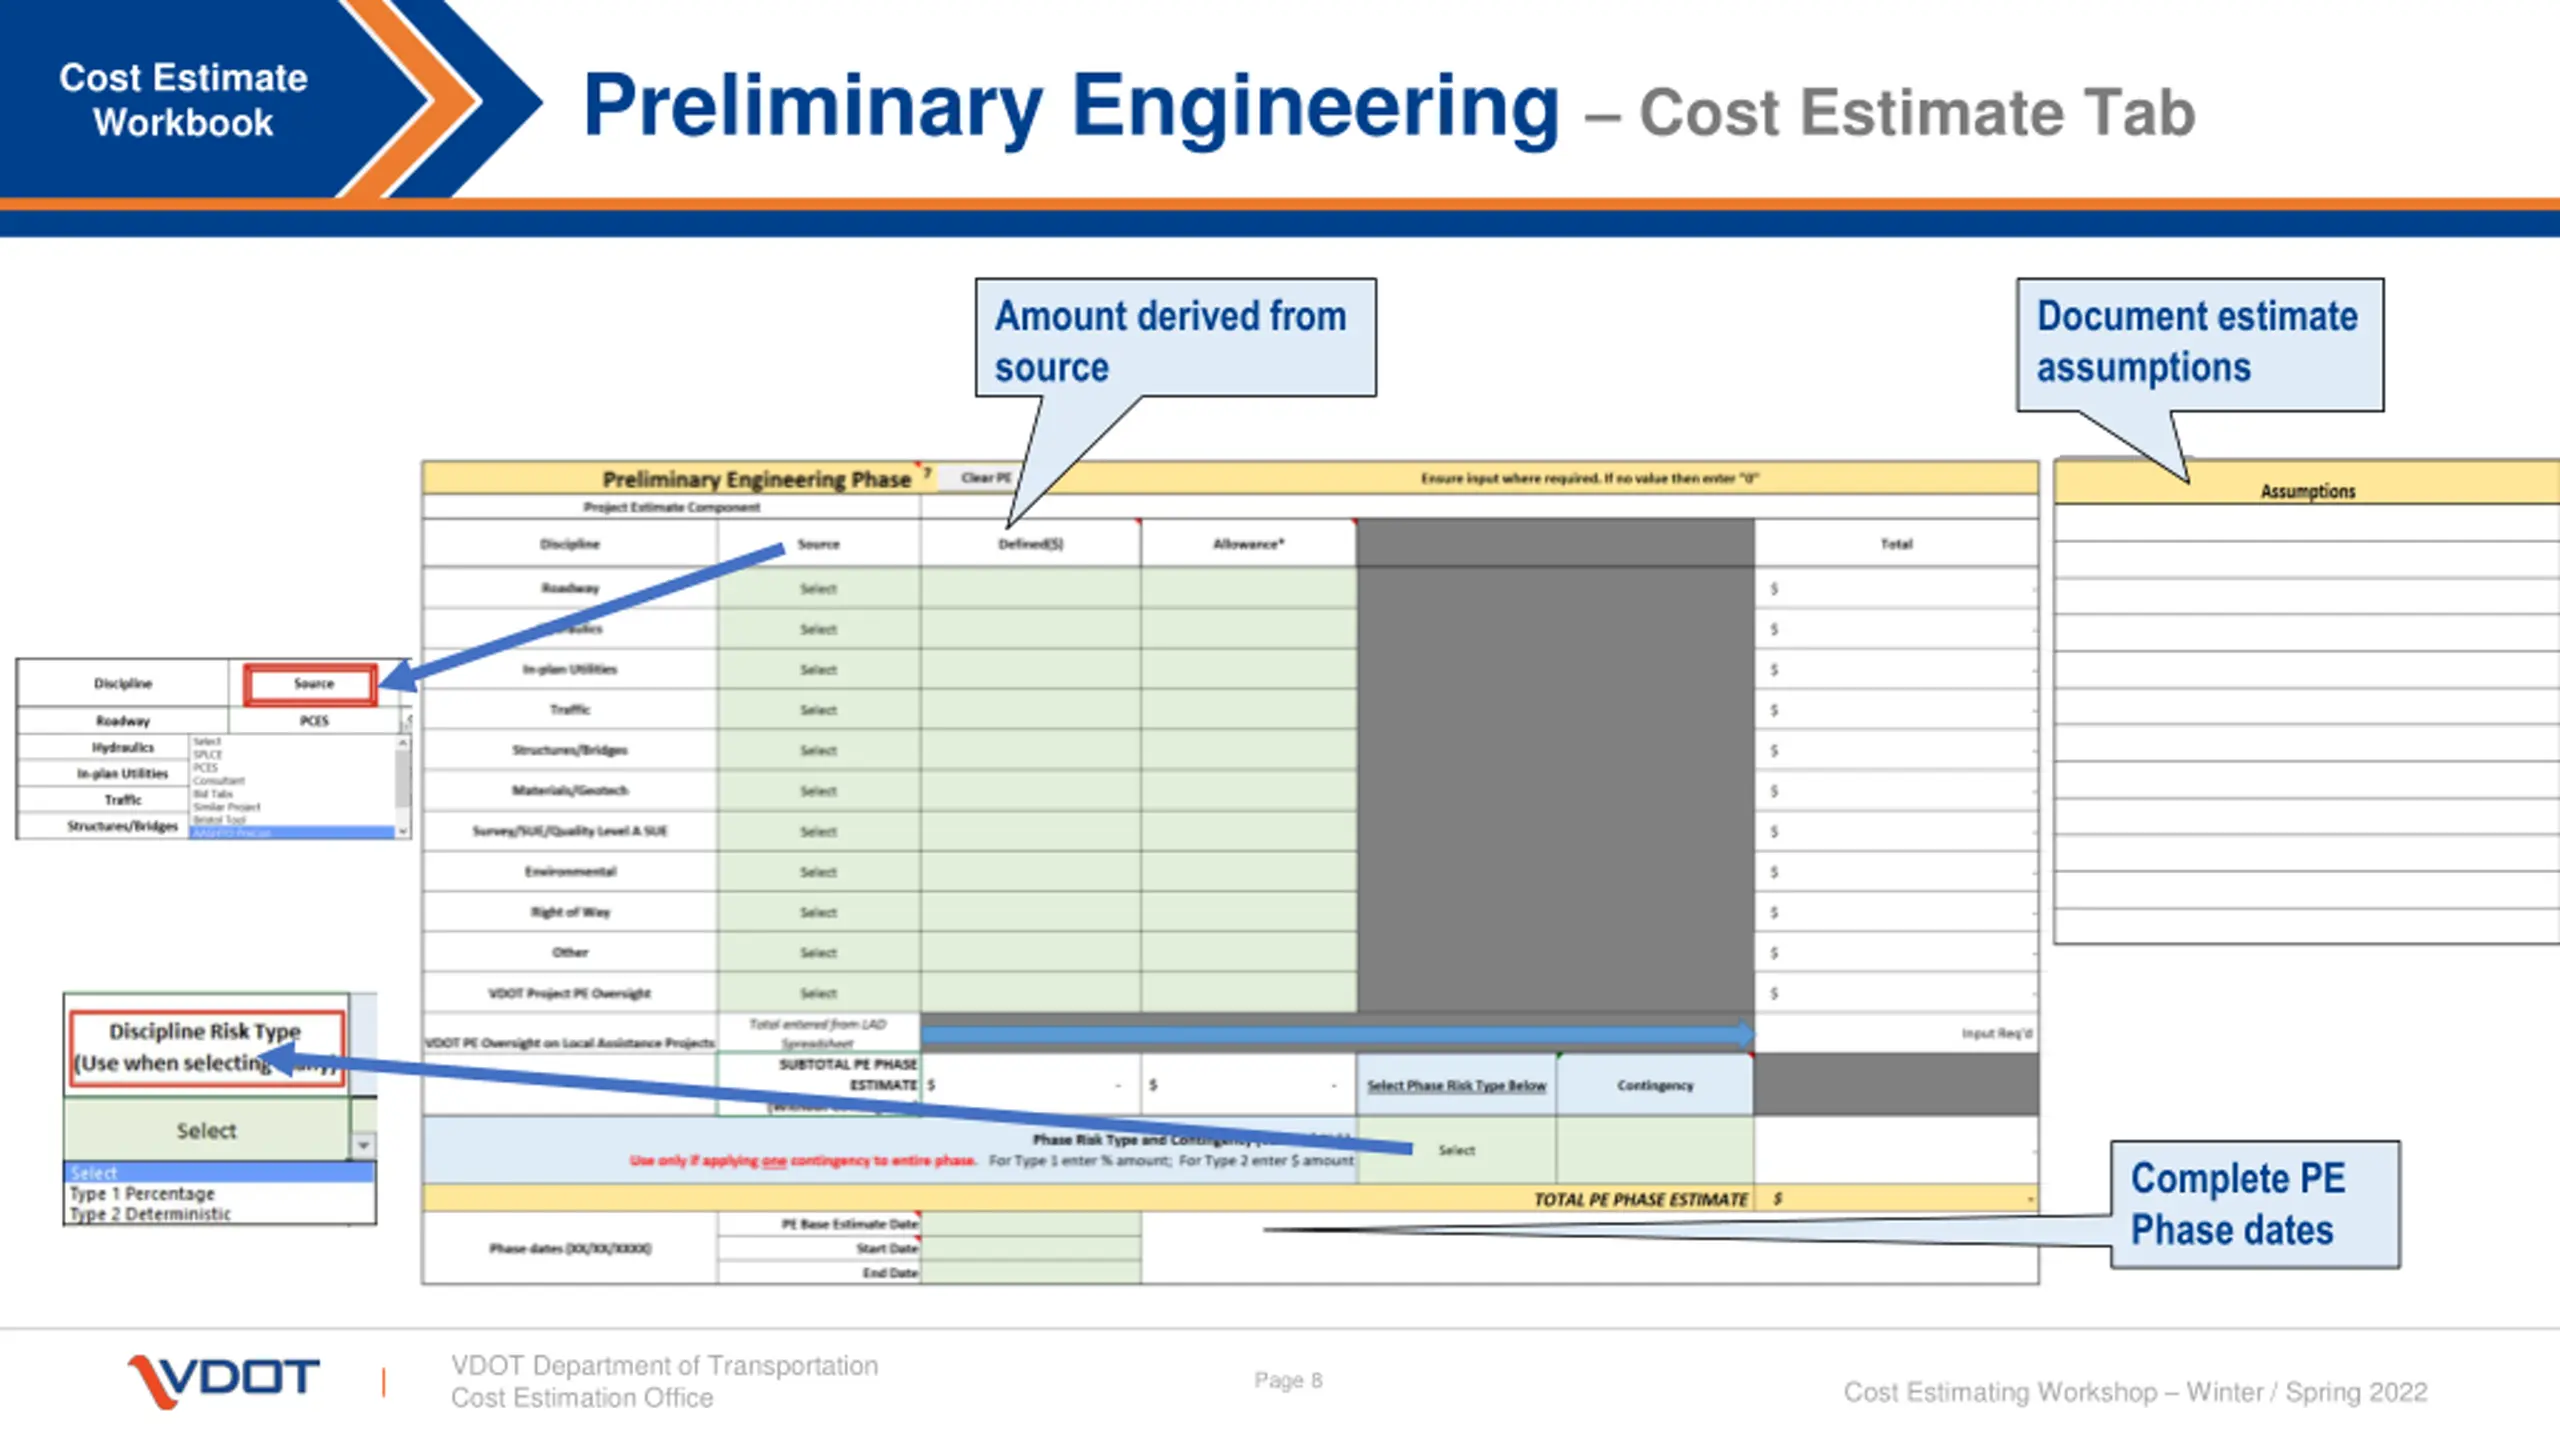Click Environmental row Defined($) cell
This screenshot has width=2560, height=1440.
pyautogui.click(x=1030, y=872)
